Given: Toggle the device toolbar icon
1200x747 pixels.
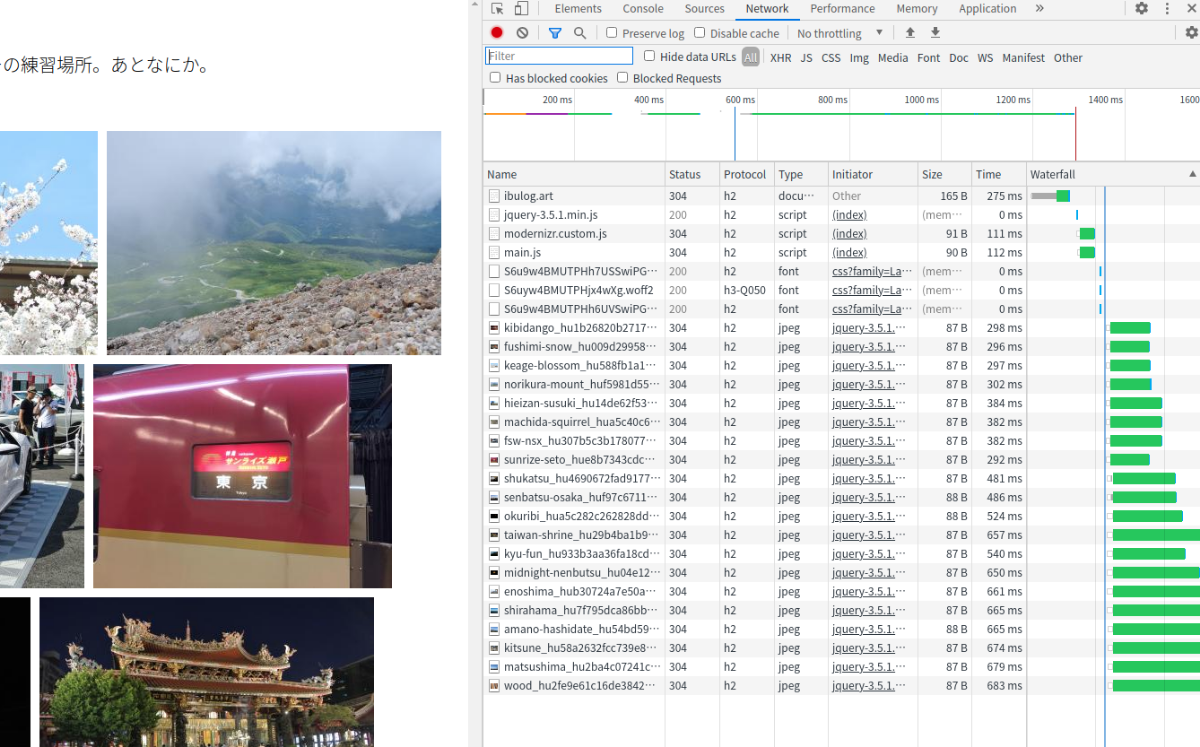Looking at the screenshot, I should click(x=521, y=9).
